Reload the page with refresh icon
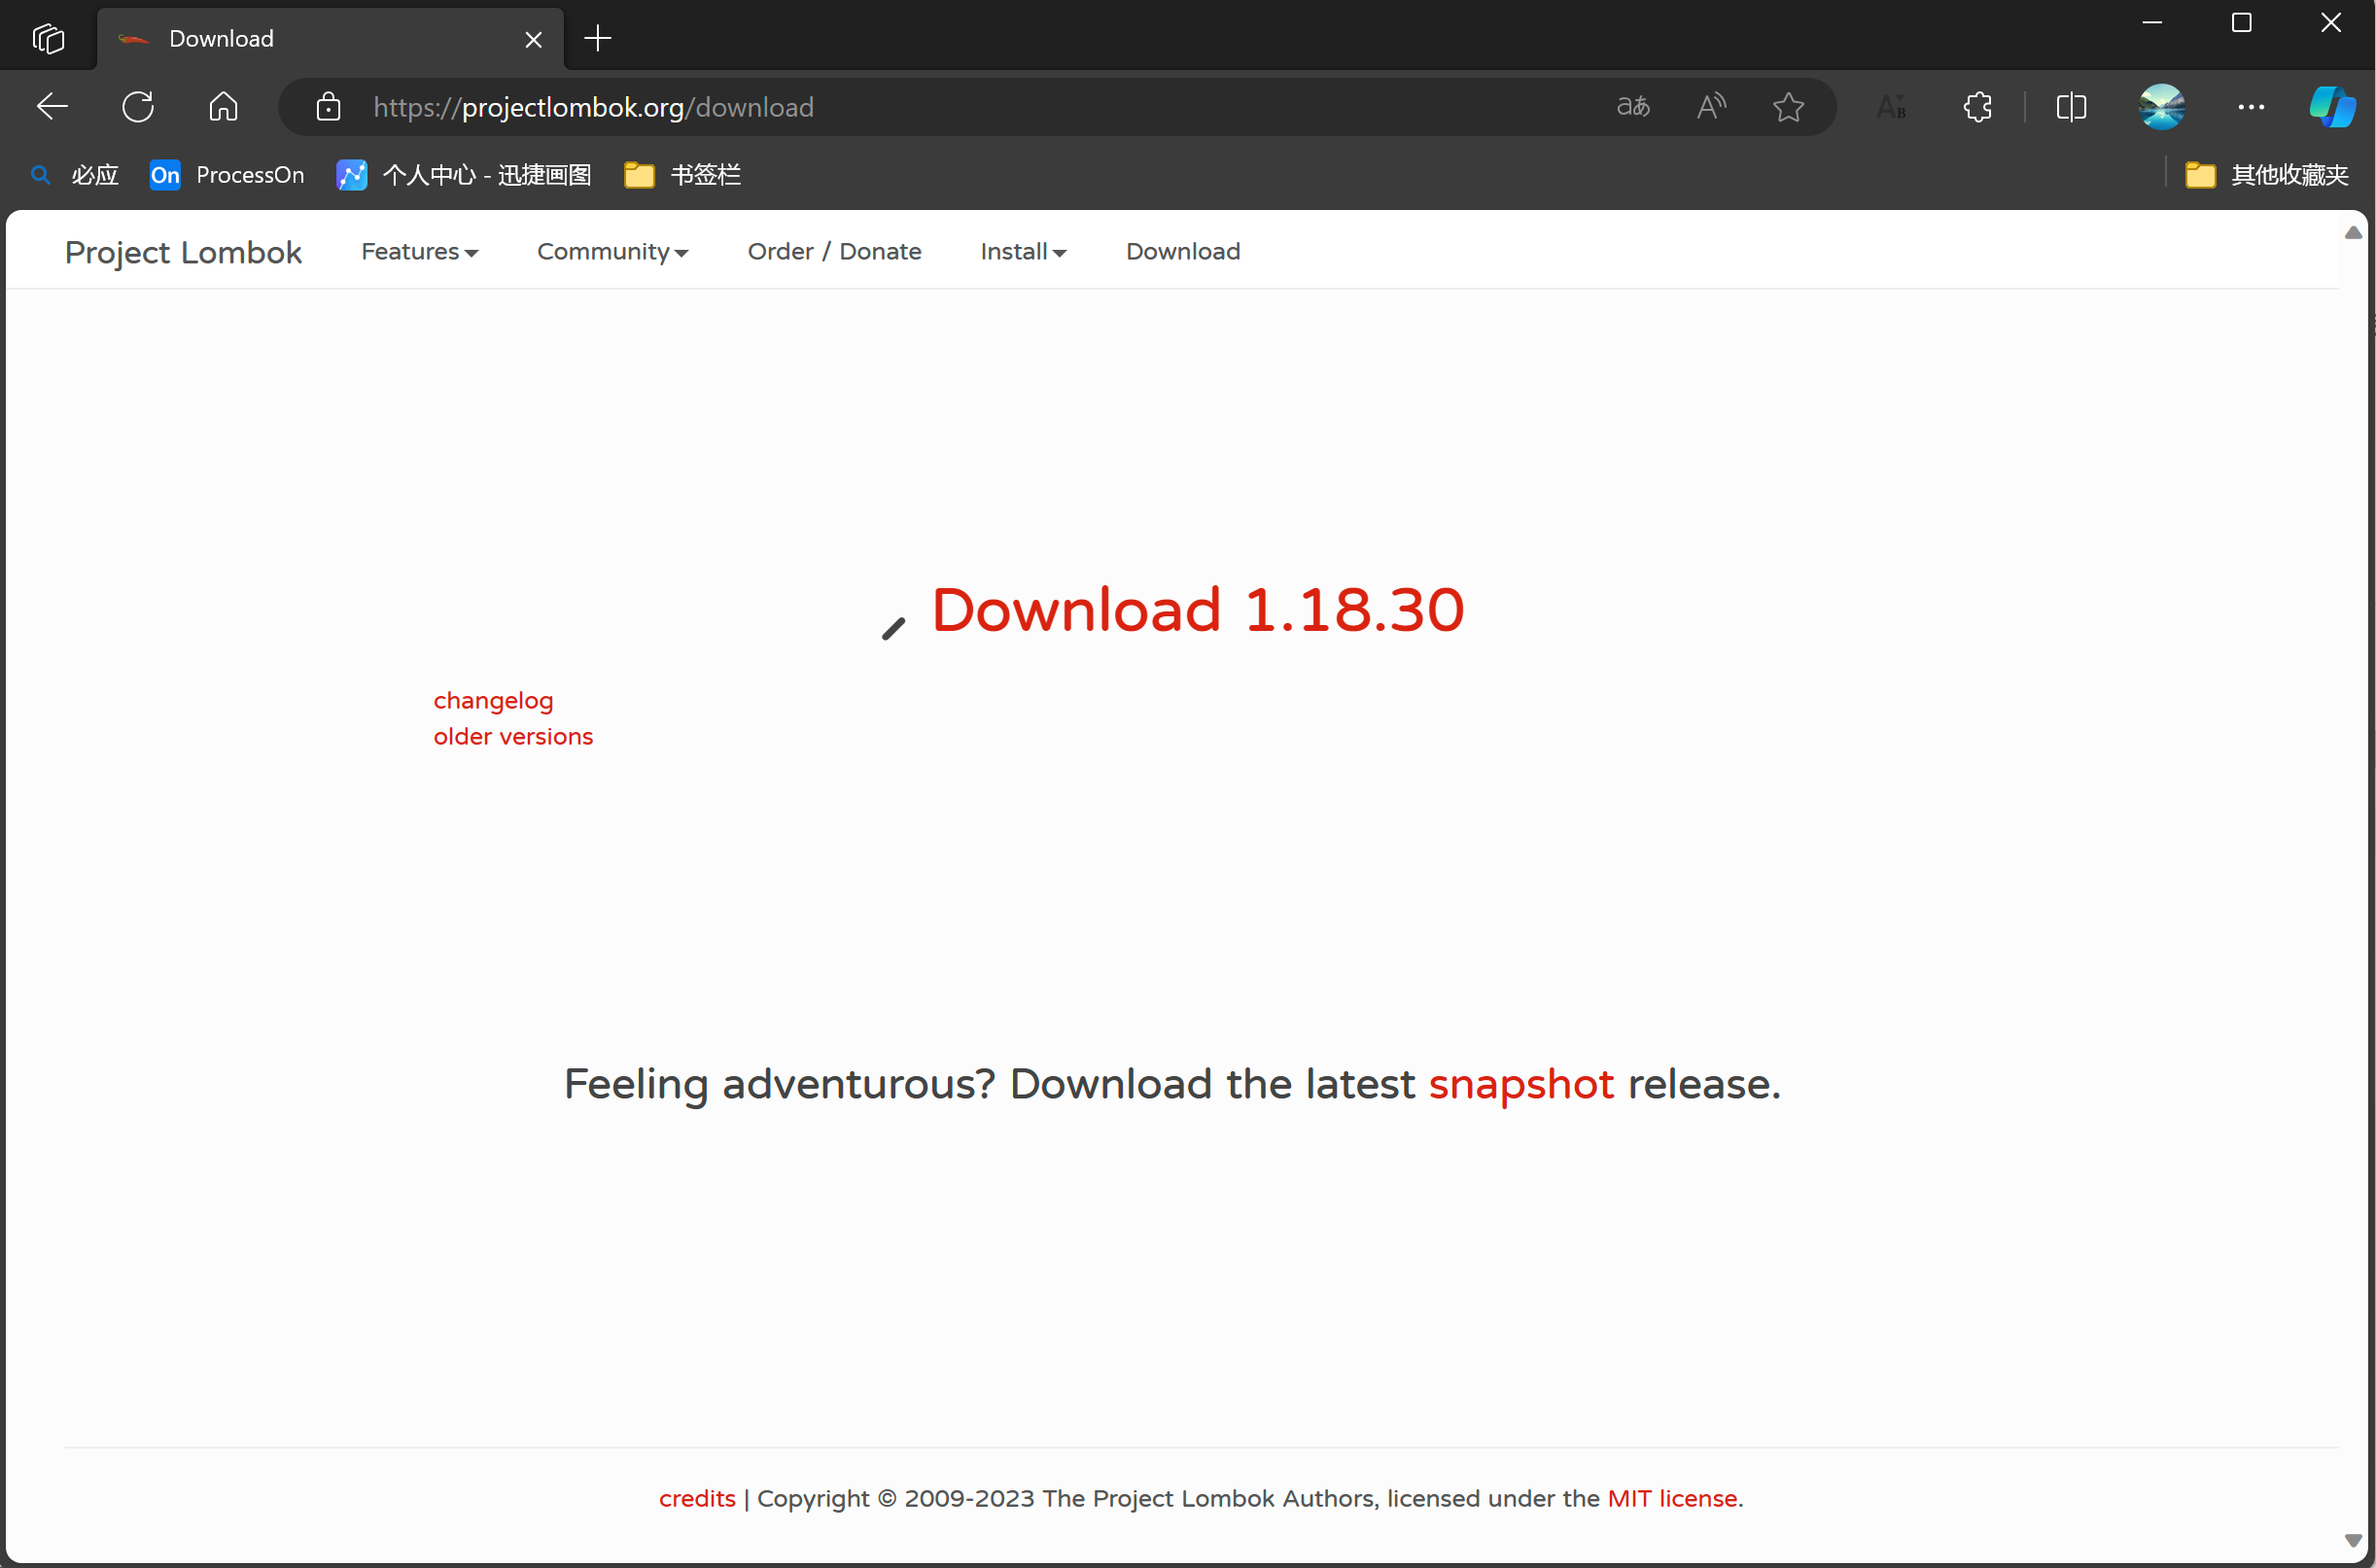The width and height of the screenshot is (2376, 1568). (138, 106)
